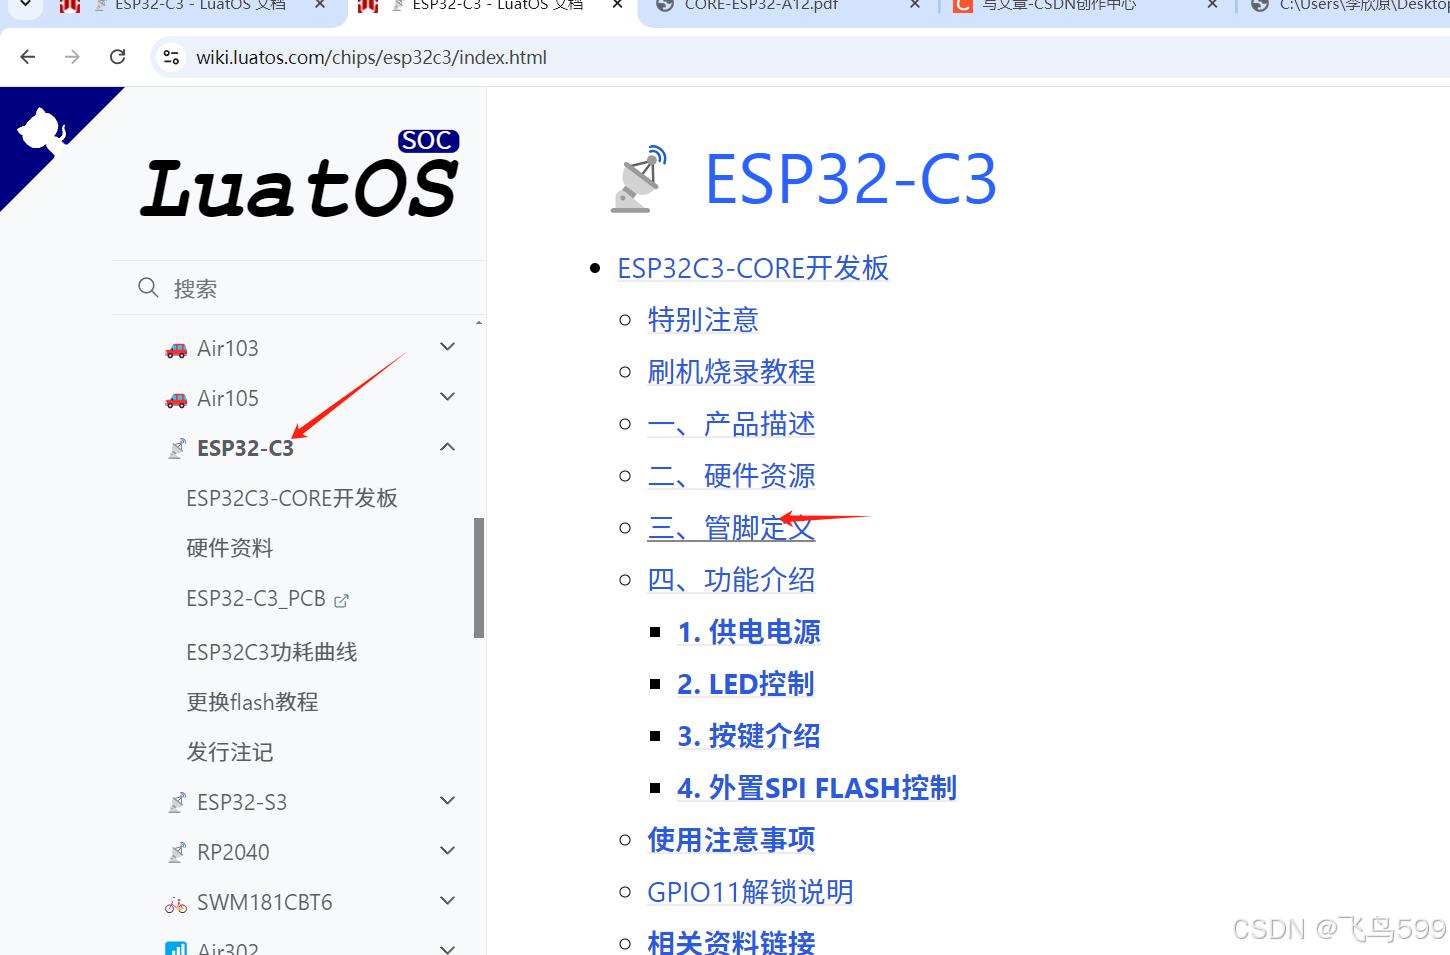Click the ESP32-C3 page heading
Screen dimensions: 1450x955
(851, 180)
